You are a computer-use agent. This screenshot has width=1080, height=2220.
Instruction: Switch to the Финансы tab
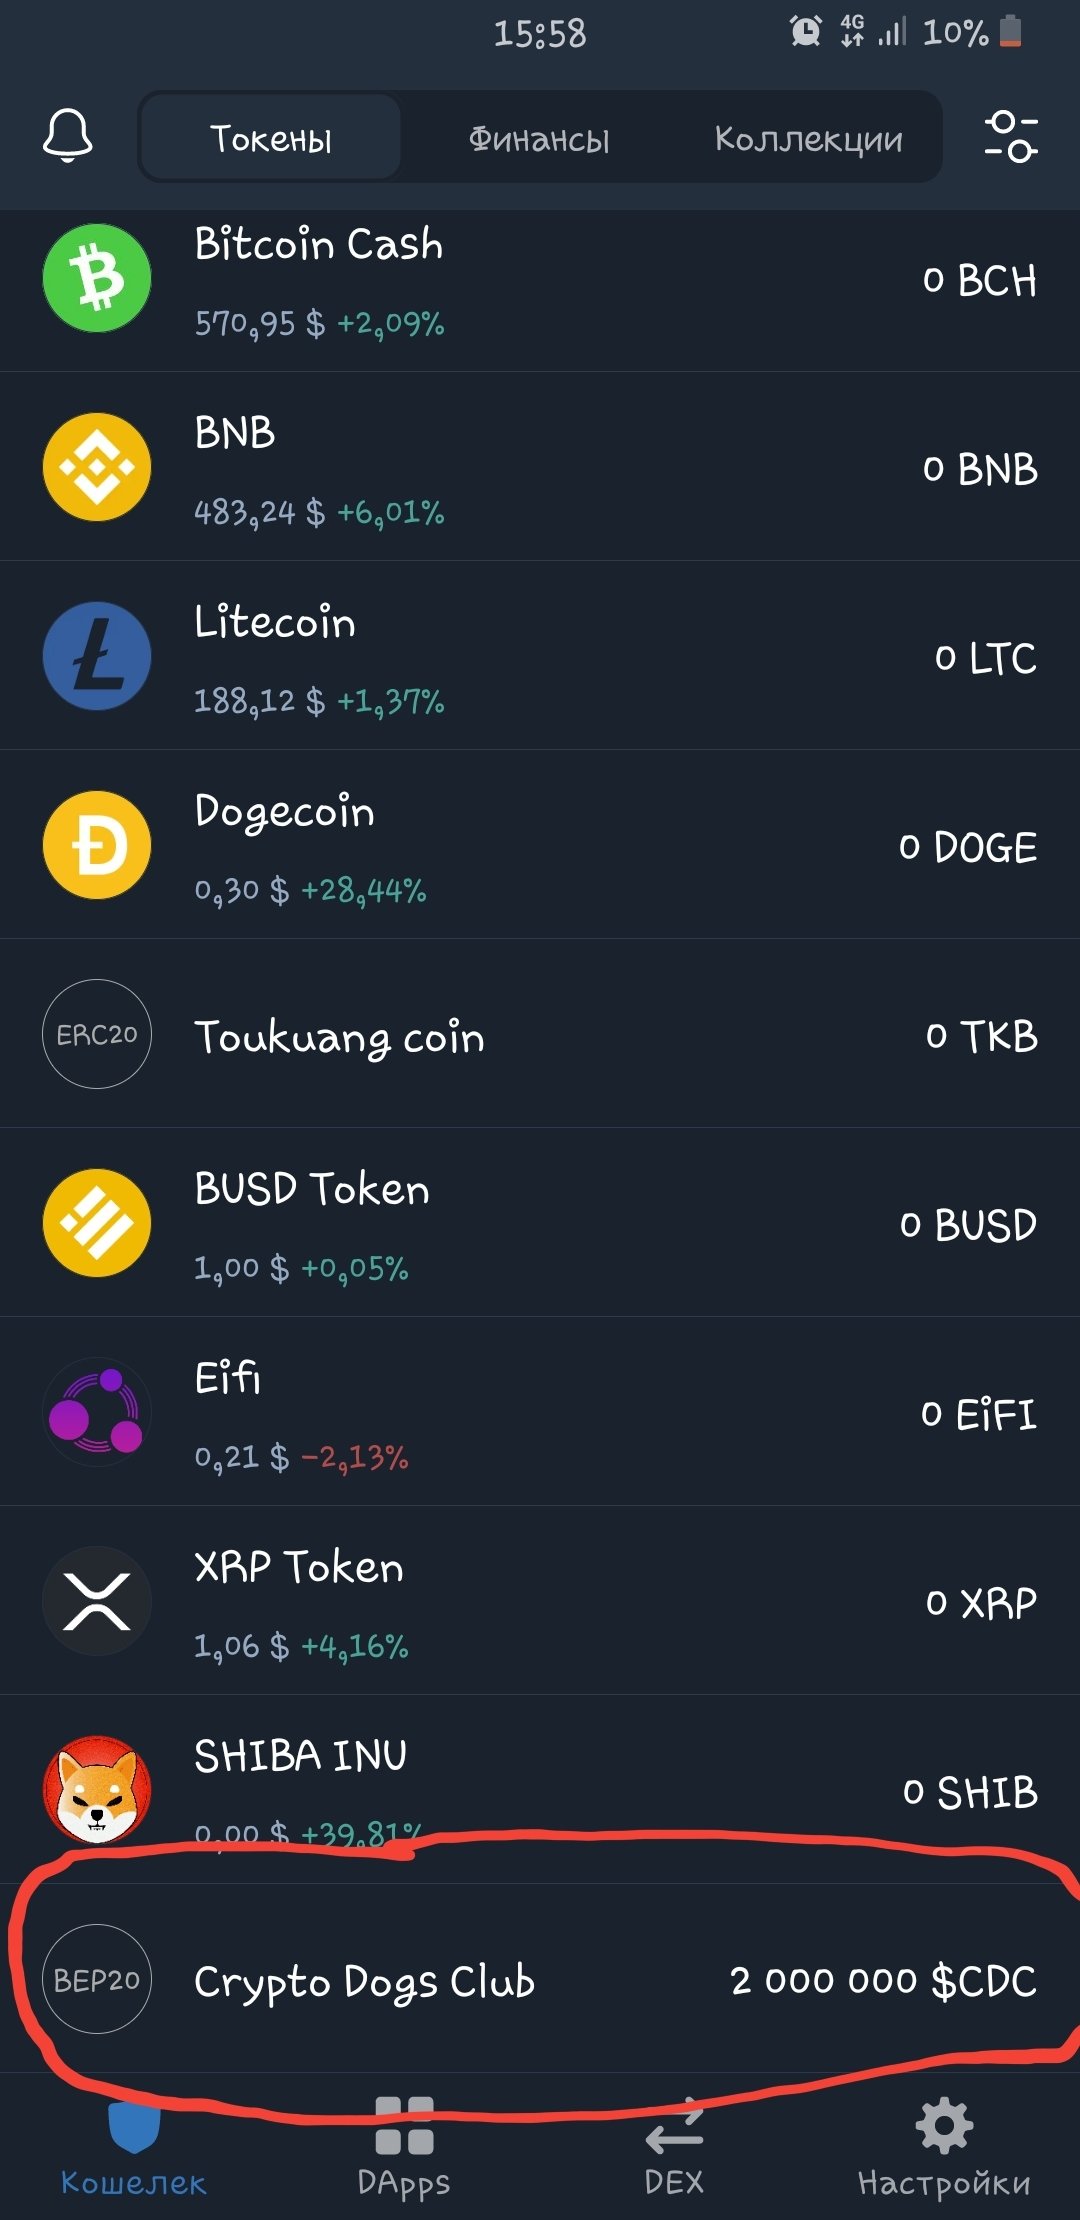pyautogui.click(x=539, y=138)
